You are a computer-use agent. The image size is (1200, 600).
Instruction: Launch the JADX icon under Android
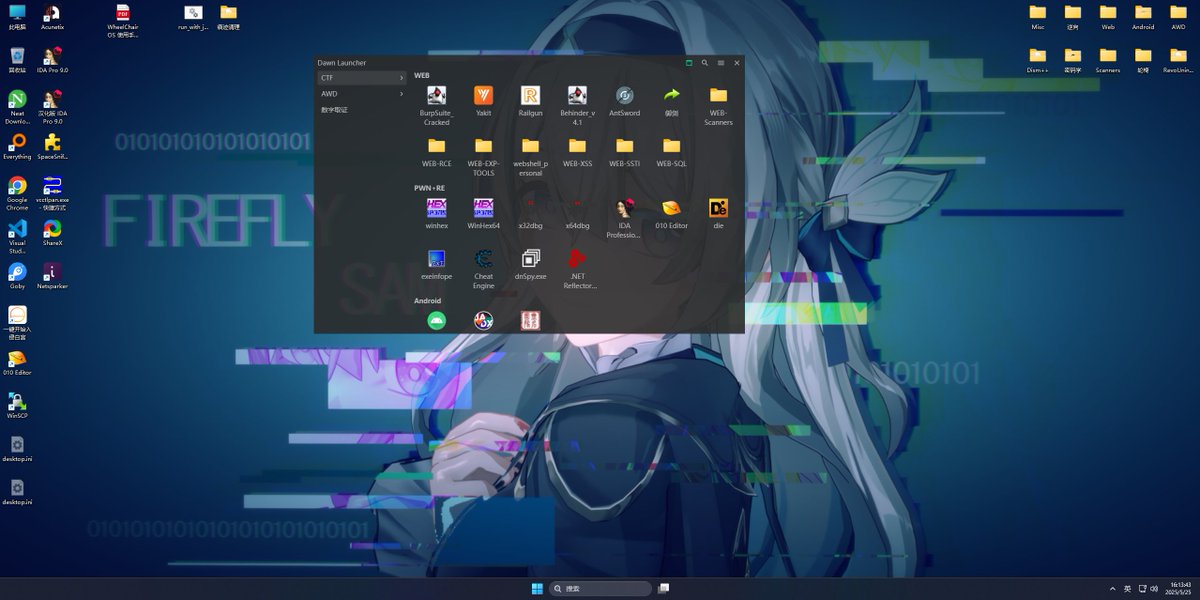click(483, 321)
